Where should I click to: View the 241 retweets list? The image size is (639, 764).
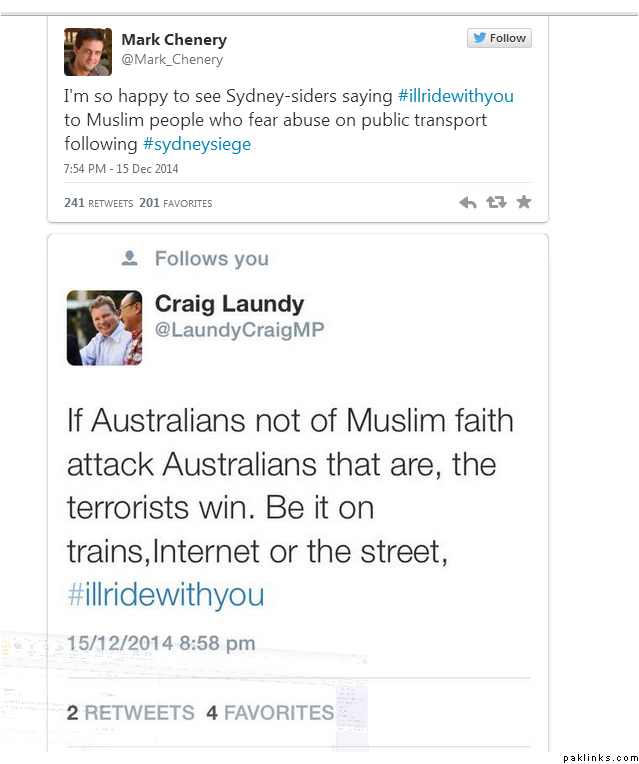tap(98, 203)
